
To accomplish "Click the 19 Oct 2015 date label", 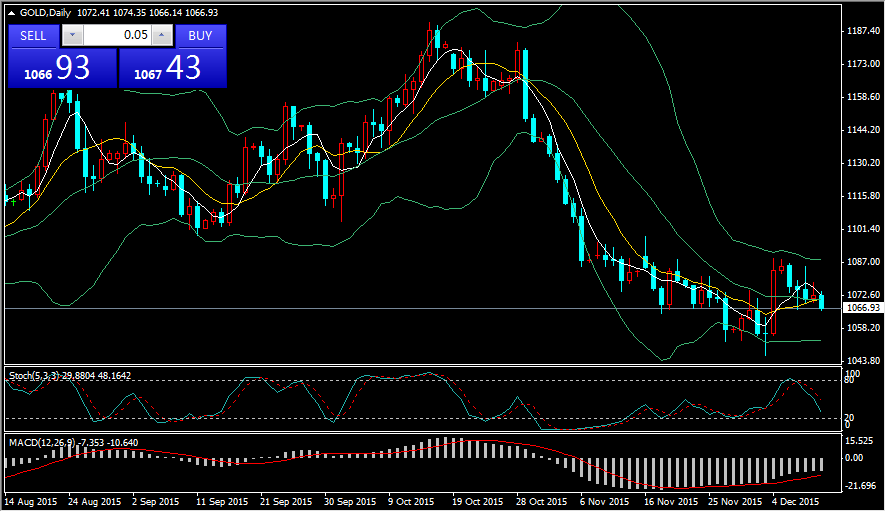I will [x=477, y=502].
